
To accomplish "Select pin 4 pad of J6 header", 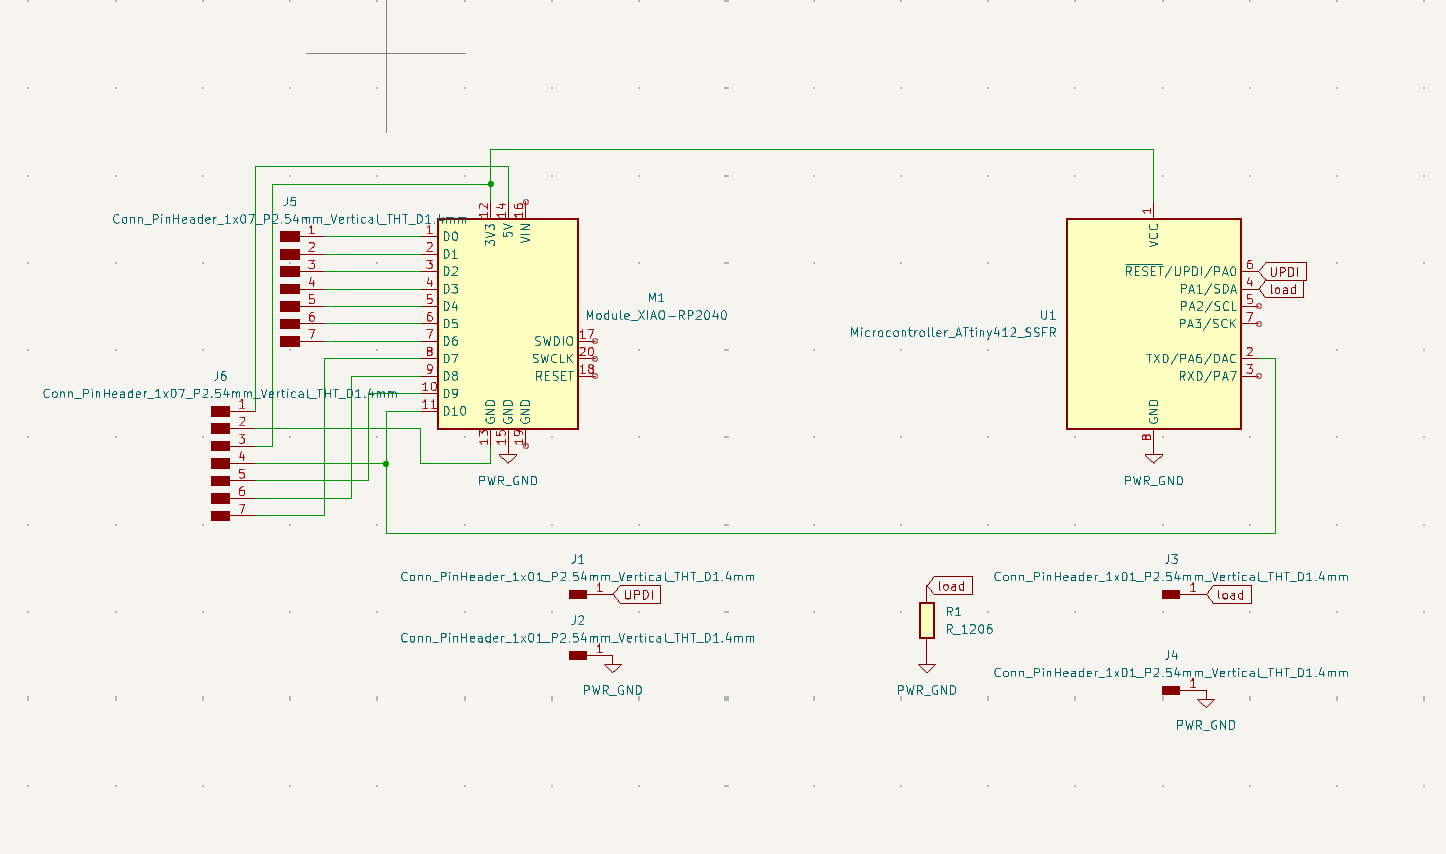I will [x=220, y=463].
